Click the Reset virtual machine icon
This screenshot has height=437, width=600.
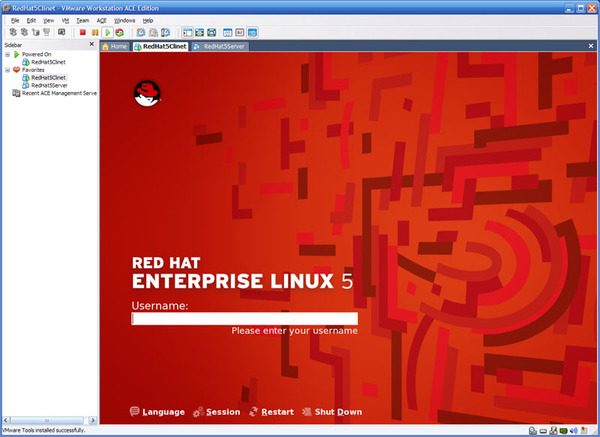pos(119,33)
